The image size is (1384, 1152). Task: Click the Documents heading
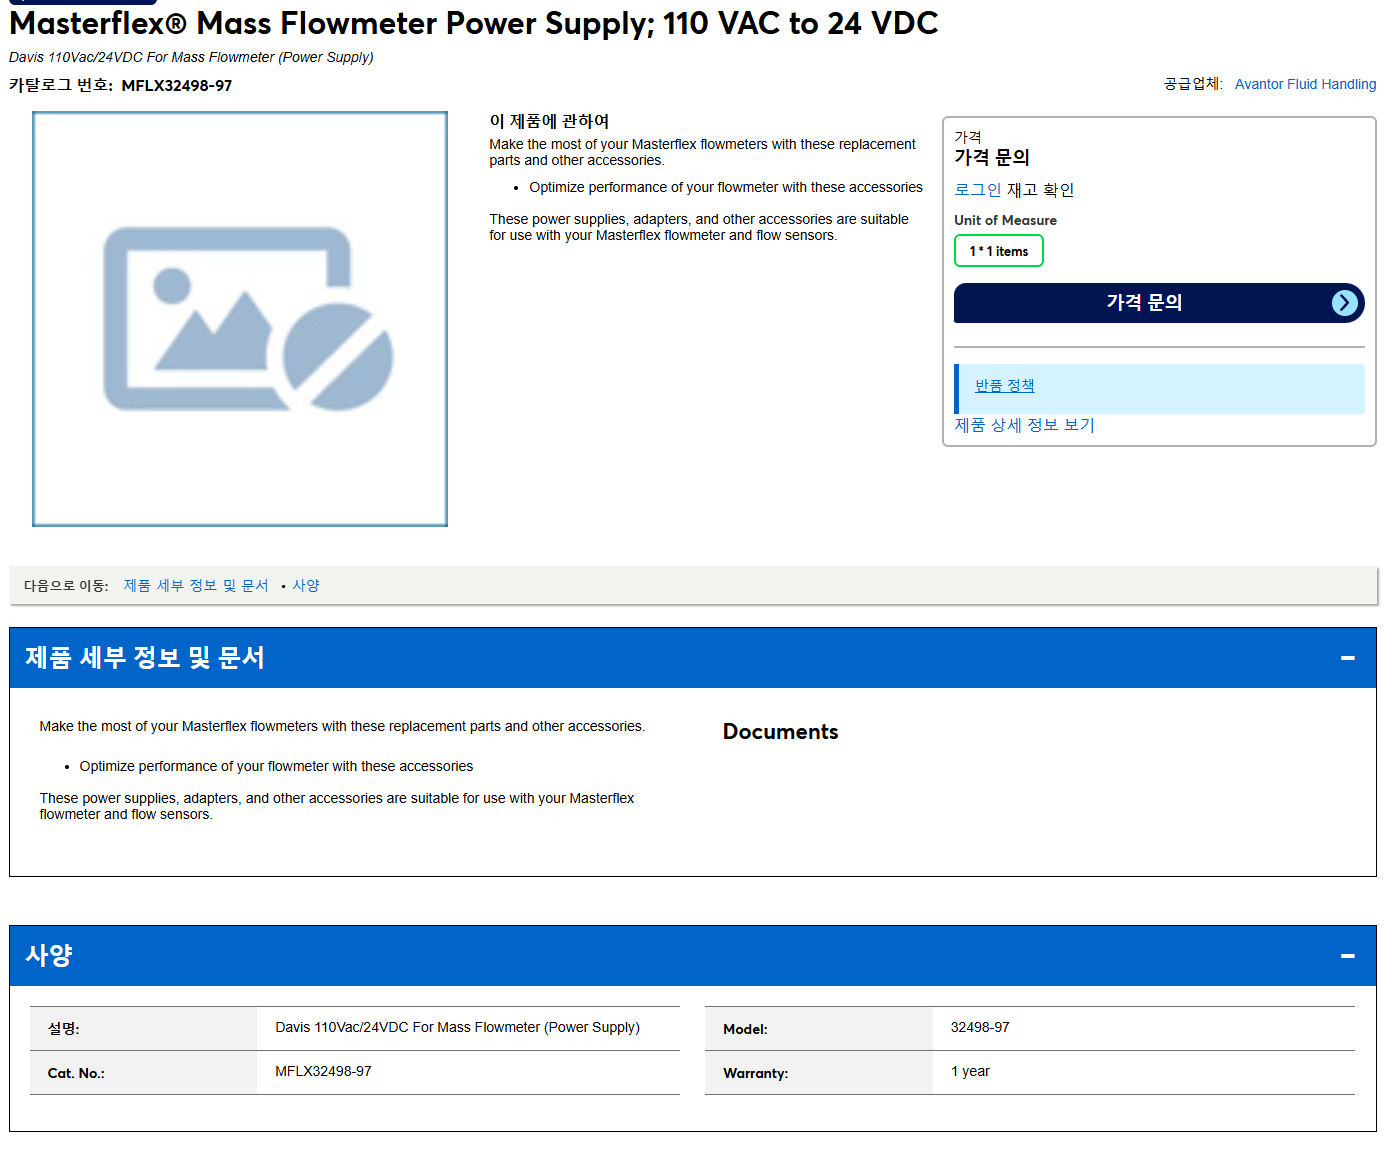point(780,732)
